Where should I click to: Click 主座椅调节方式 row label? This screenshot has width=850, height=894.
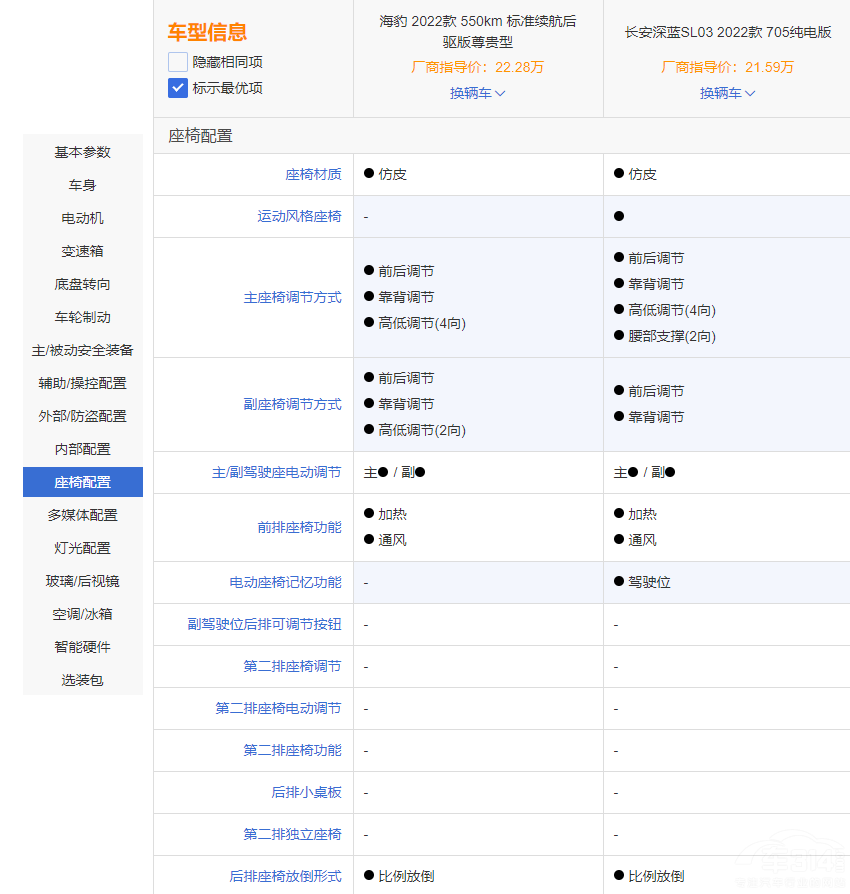pos(292,297)
